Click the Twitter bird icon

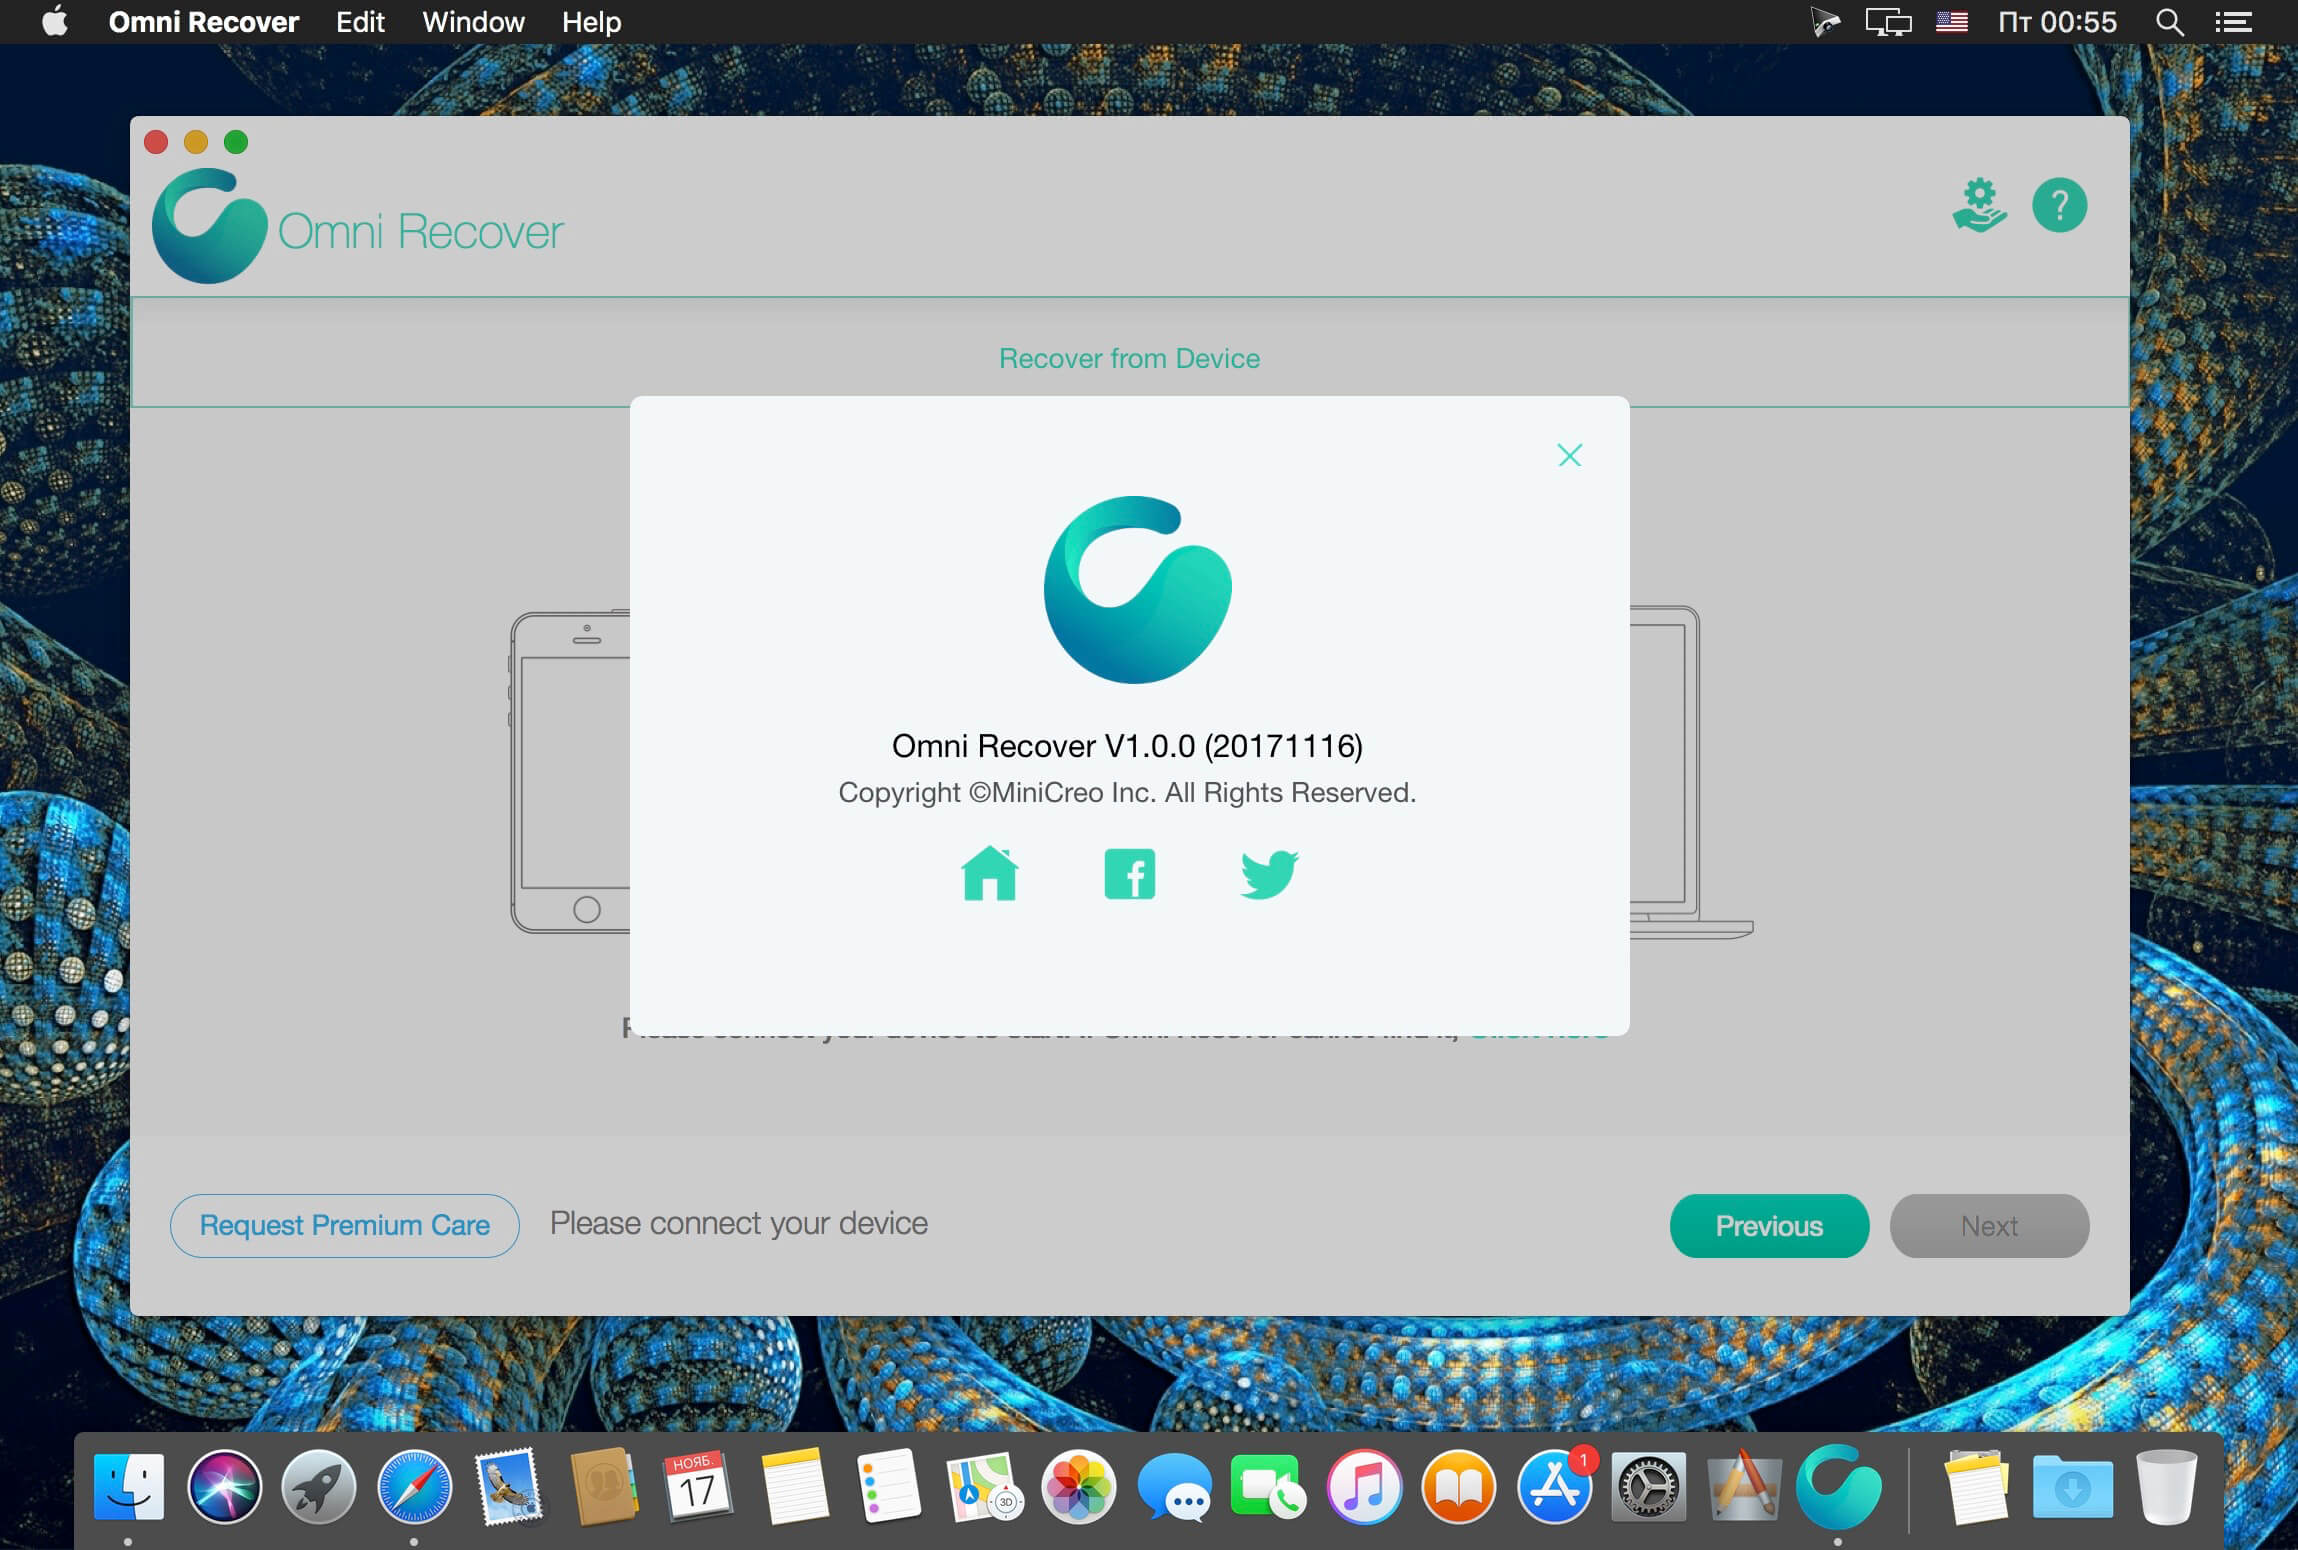(x=1269, y=874)
